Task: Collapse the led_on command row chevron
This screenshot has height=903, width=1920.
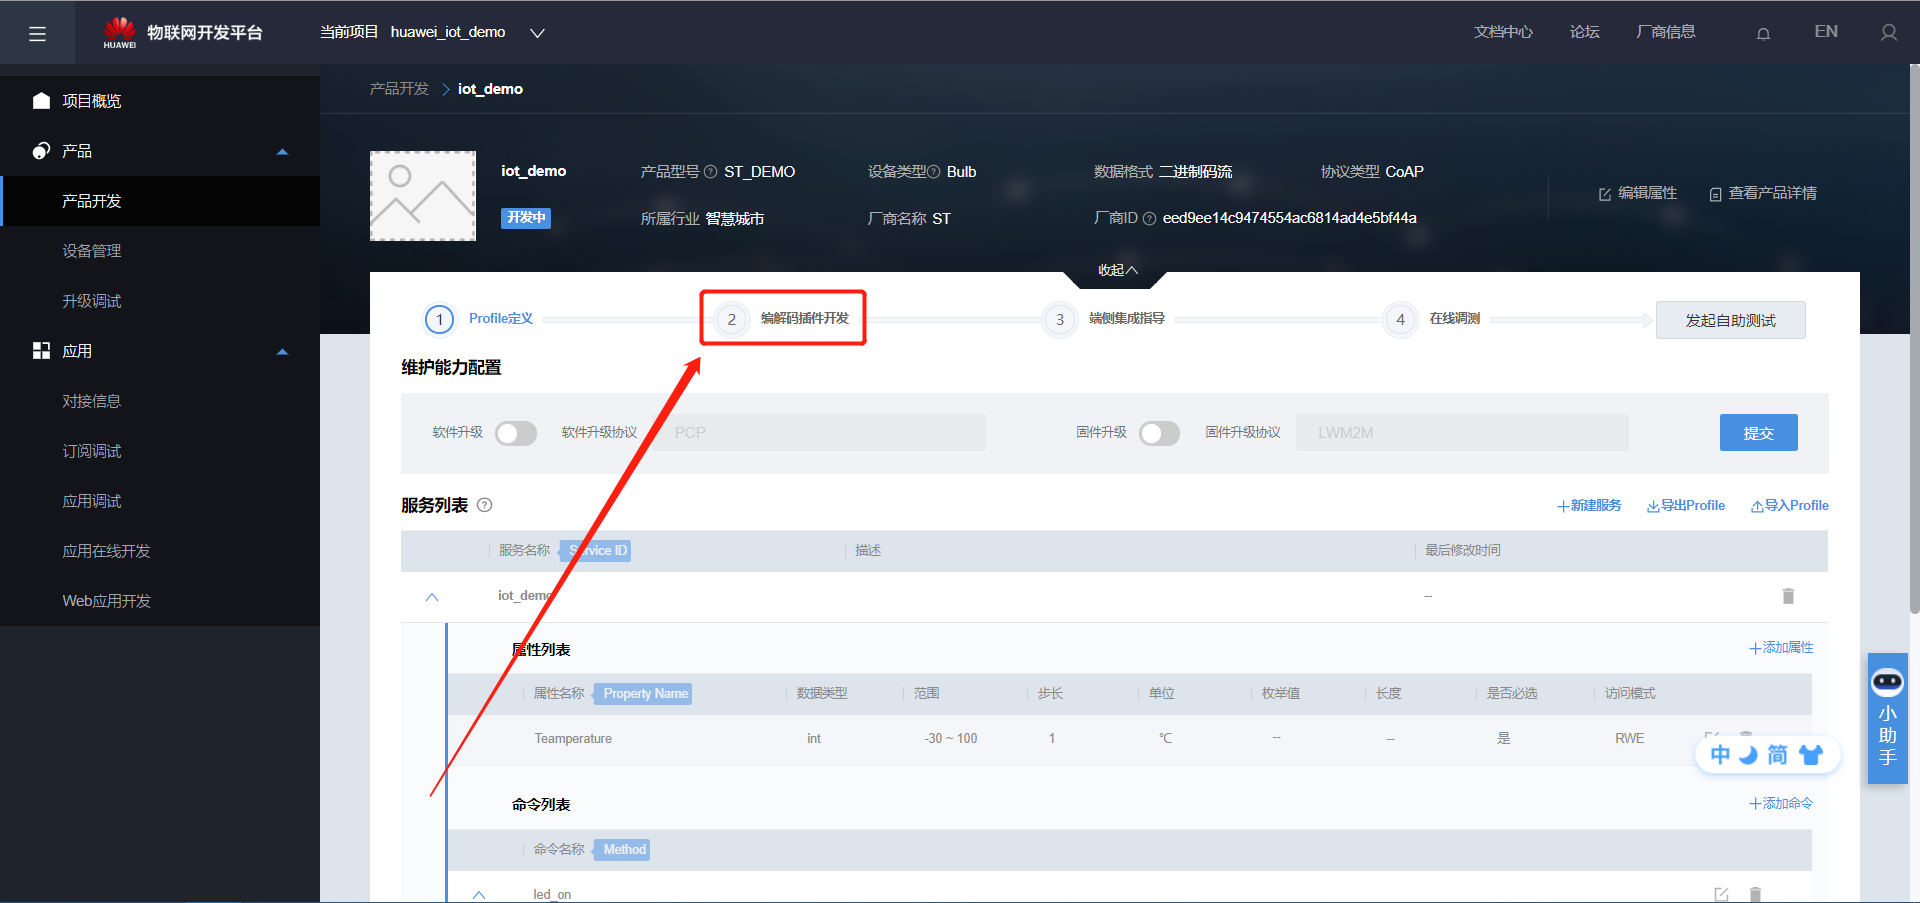Action: tap(479, 895)
